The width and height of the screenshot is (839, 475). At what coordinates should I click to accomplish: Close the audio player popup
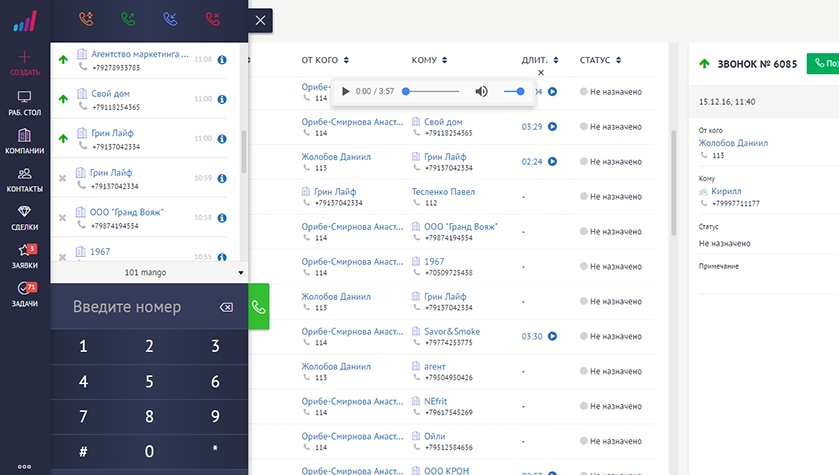[x=541, y=73]
